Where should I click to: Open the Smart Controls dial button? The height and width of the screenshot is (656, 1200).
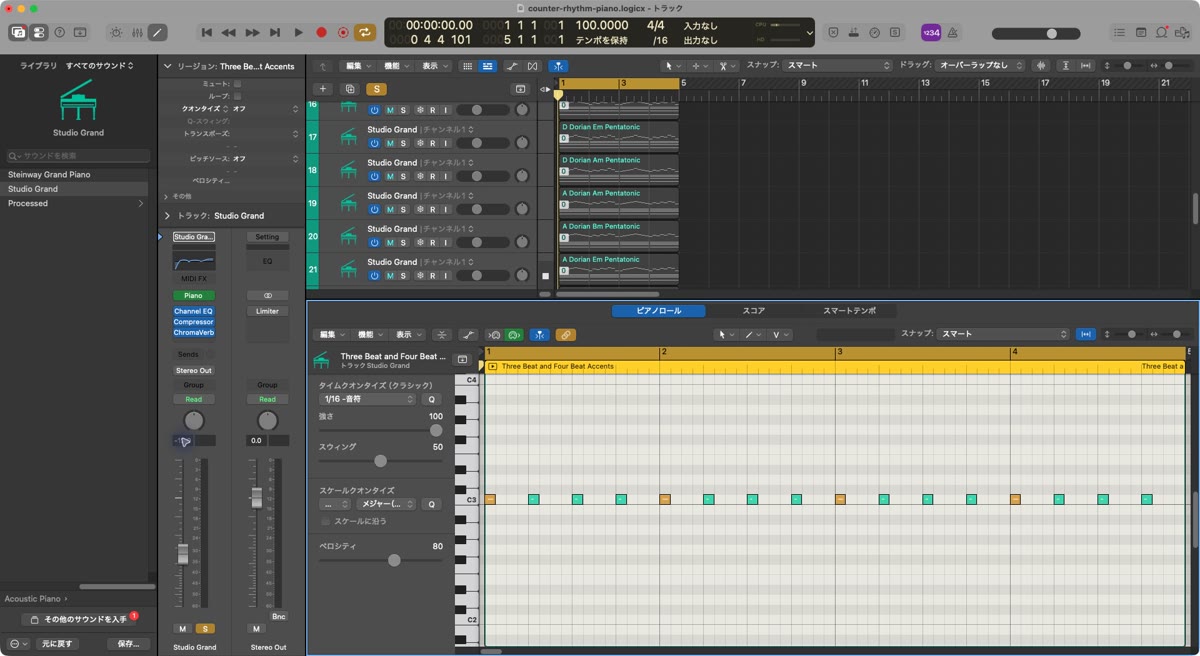(x=116, y=32)
